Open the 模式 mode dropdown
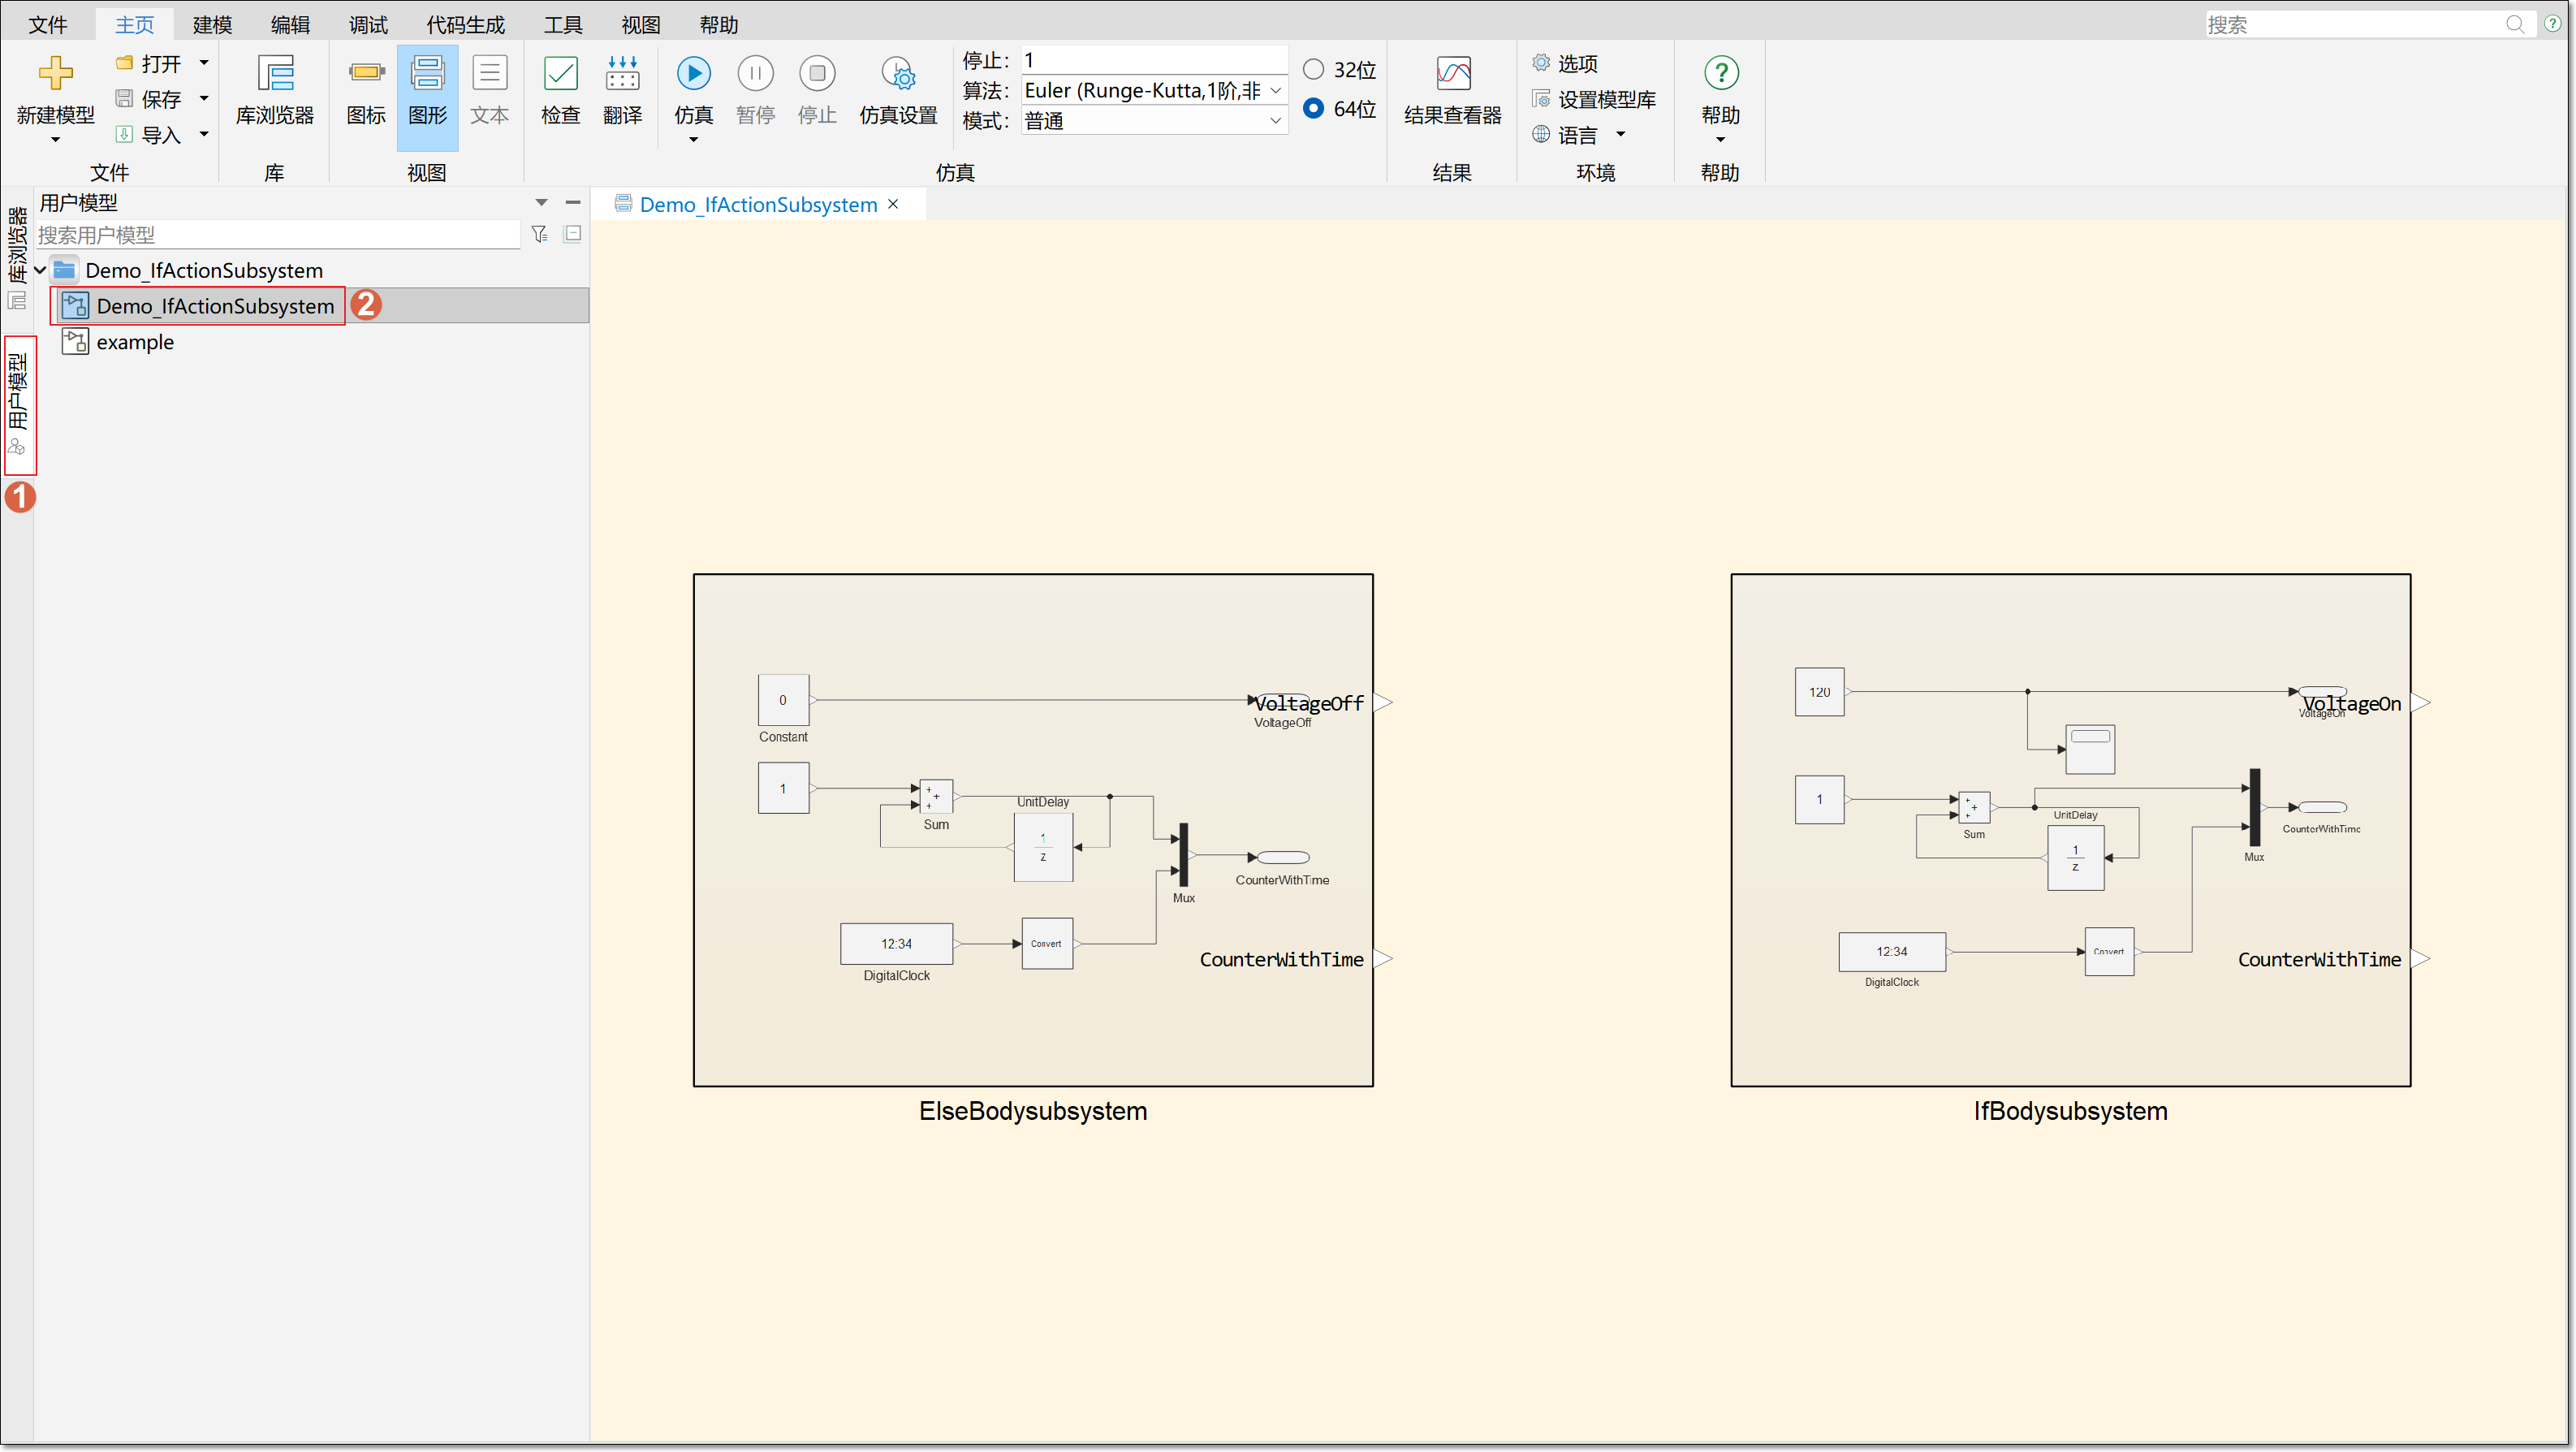Viewport: 2576px width, 1452px height. pyautogui.click(x=1275, y=121)
